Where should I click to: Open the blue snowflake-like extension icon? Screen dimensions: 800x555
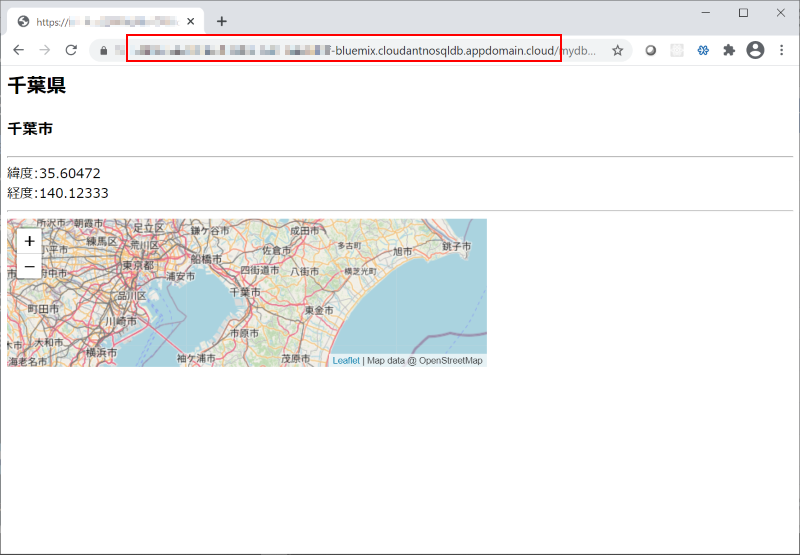click(x=703, y=51)
